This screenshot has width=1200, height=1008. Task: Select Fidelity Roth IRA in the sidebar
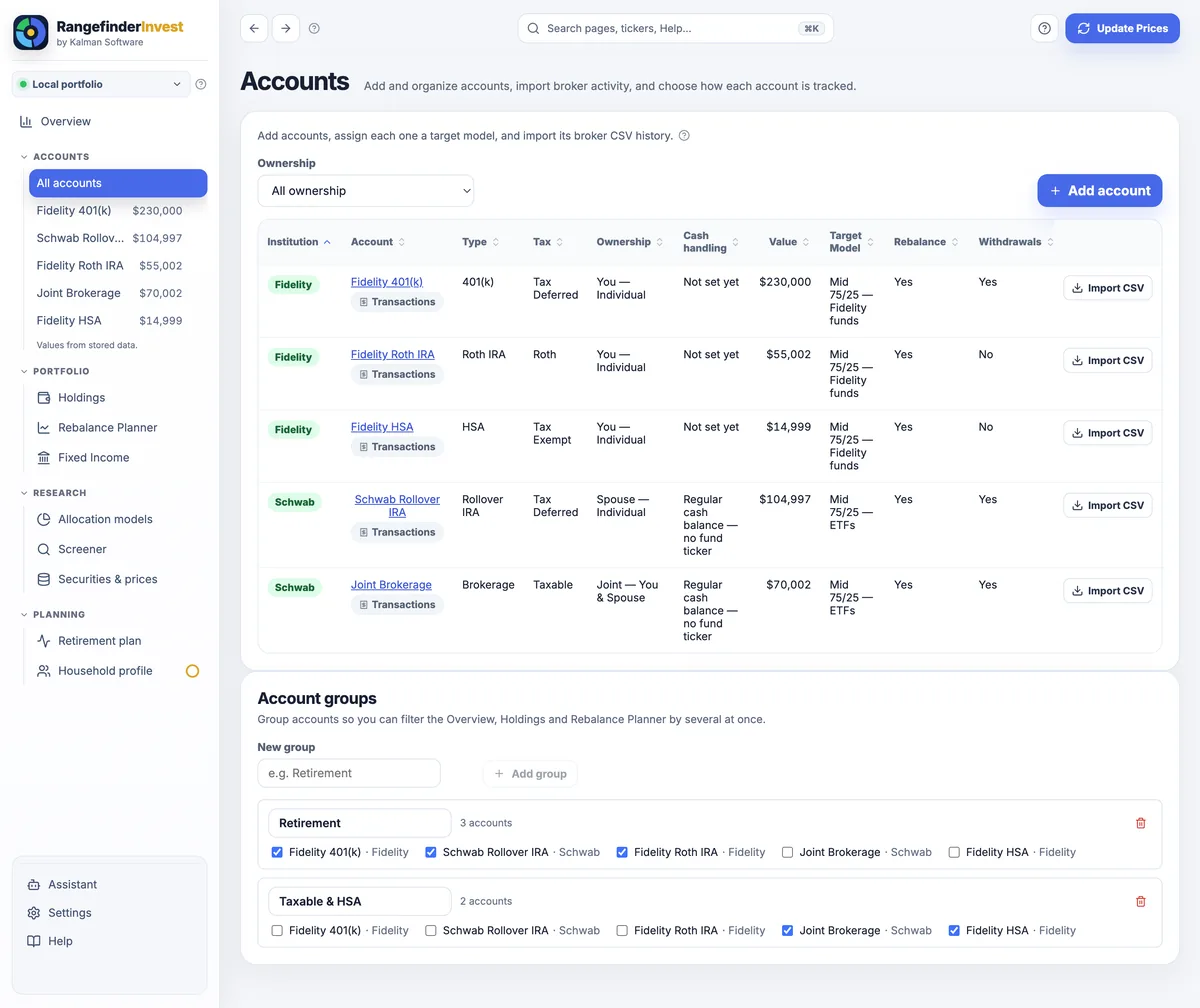coord(118,266)
